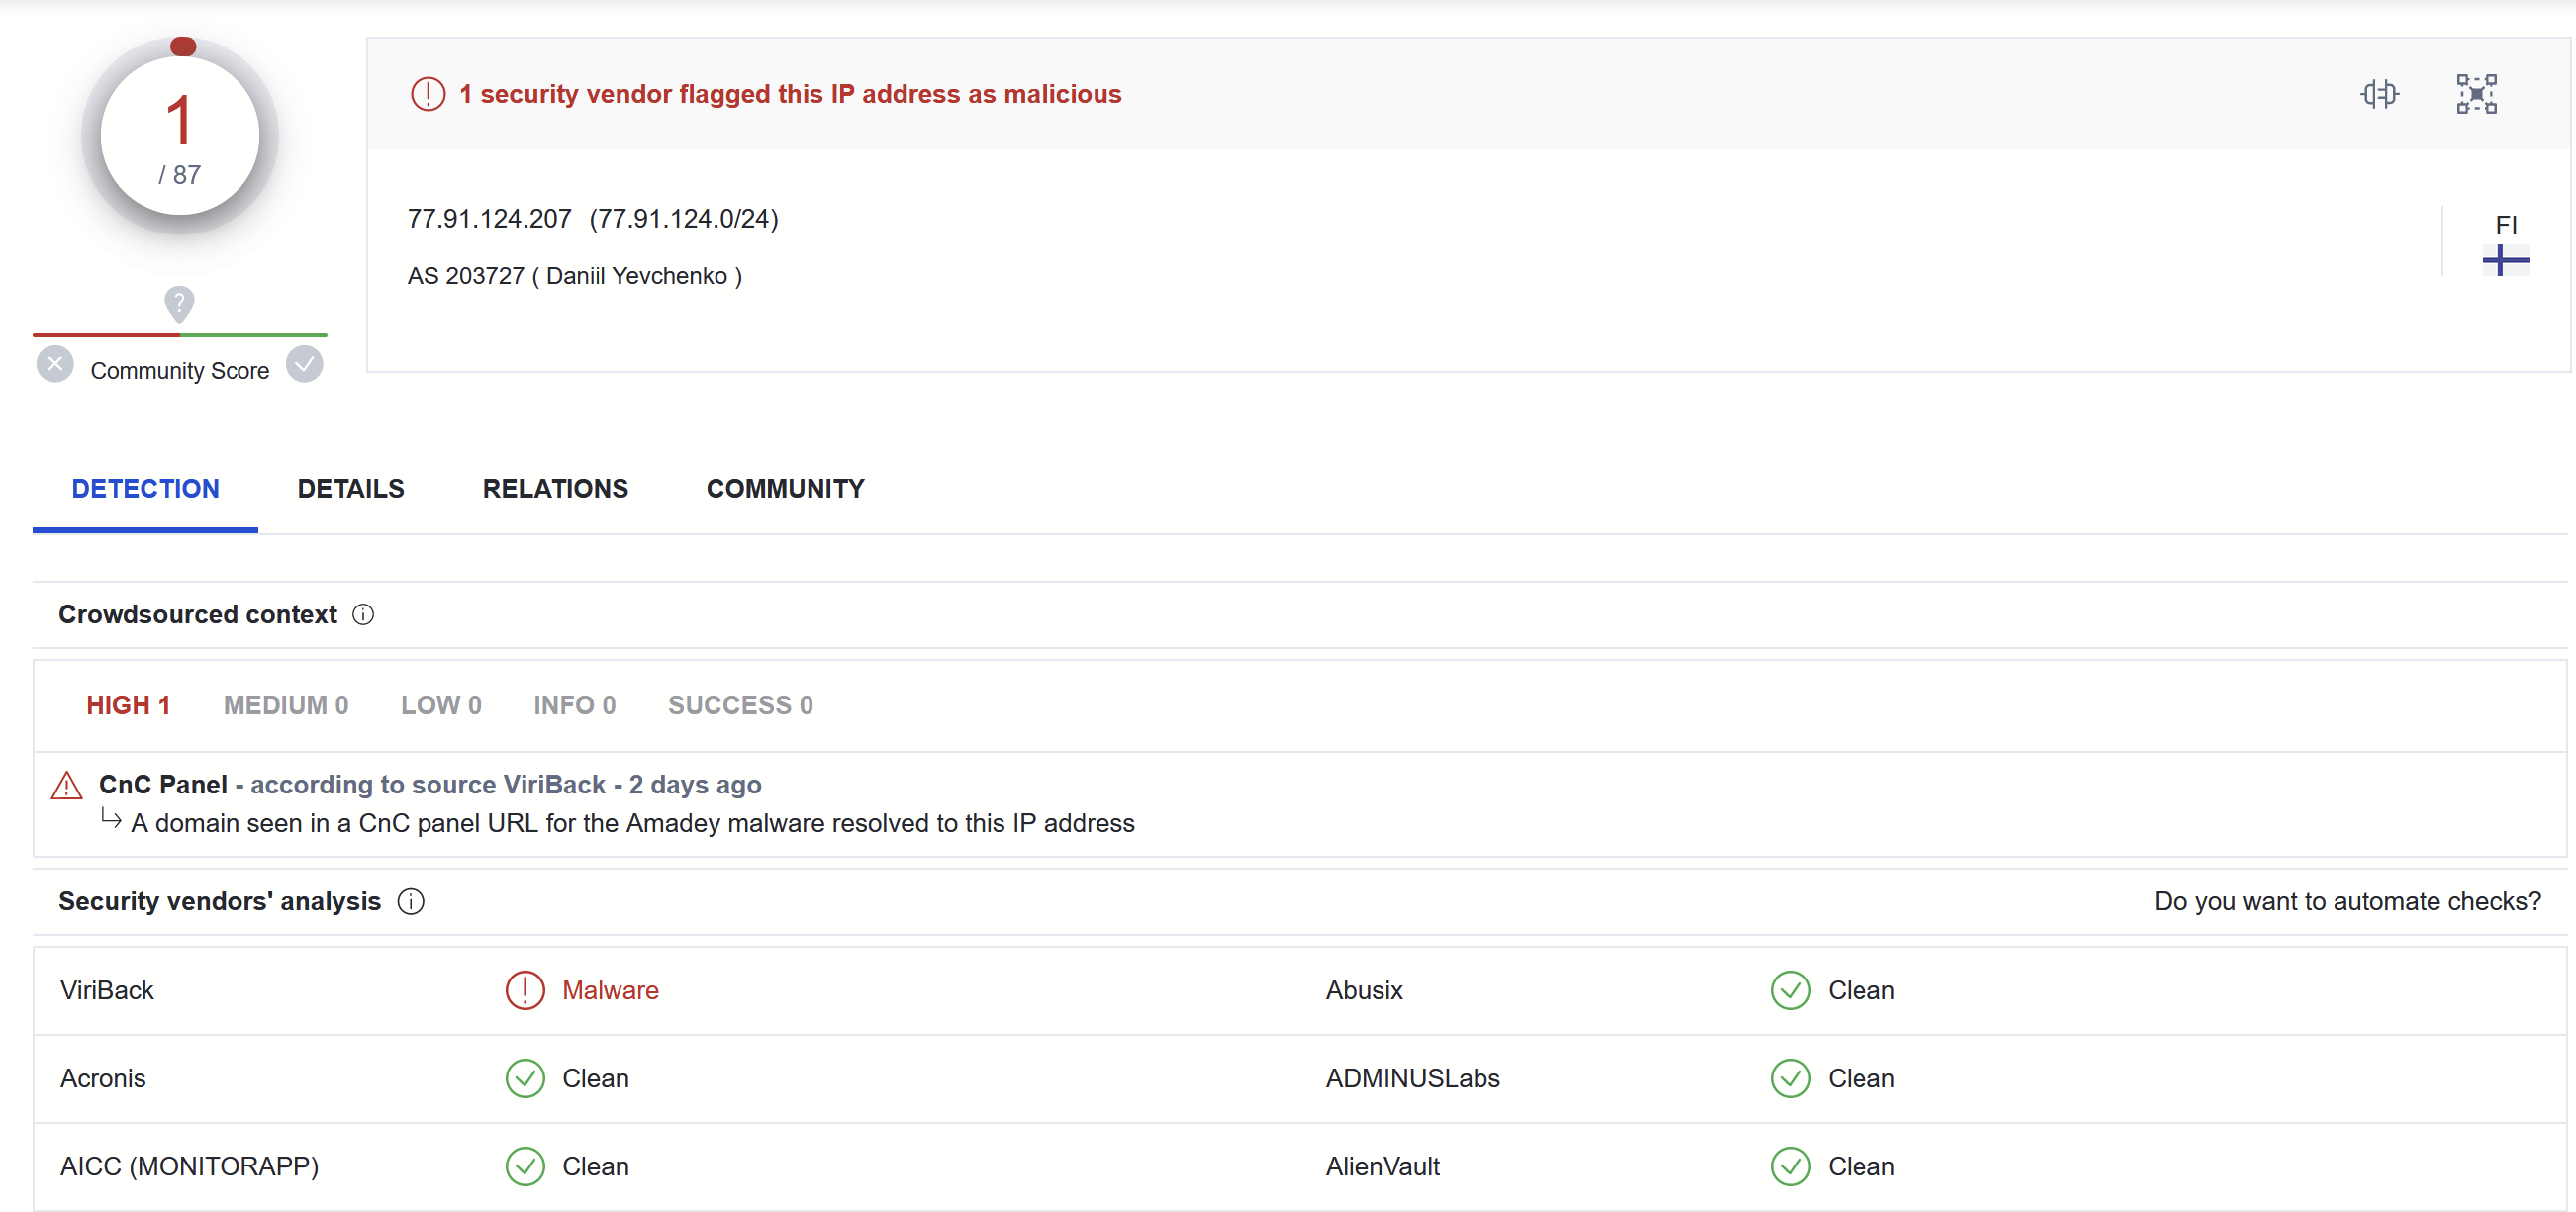Screen dimensions: 2576x1212
Task: Click the CnC Panel warning triangle icon
Action: pyautogui.click(x=67, y=785)
